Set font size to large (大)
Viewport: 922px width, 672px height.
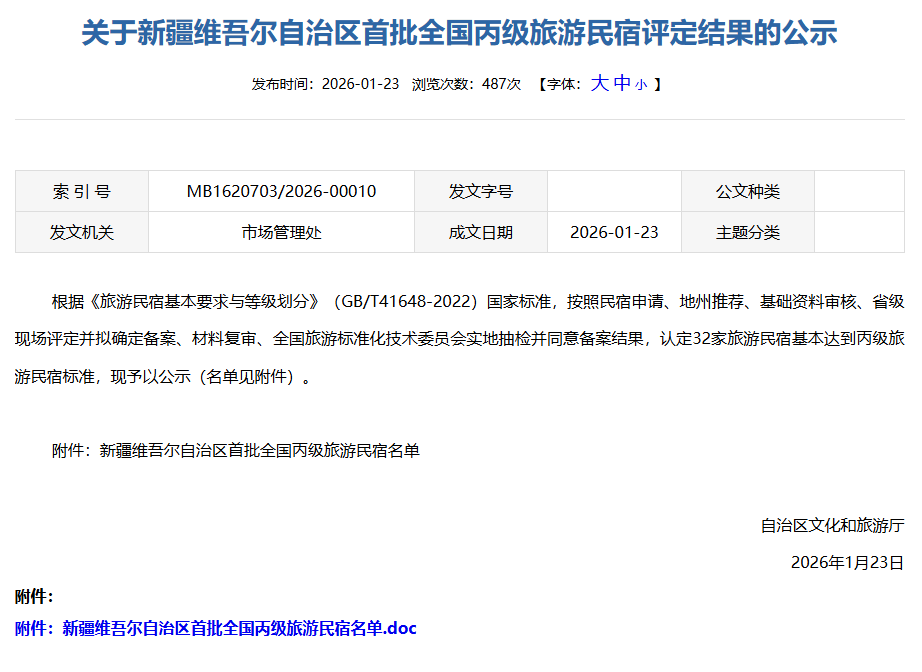[599, 83]
